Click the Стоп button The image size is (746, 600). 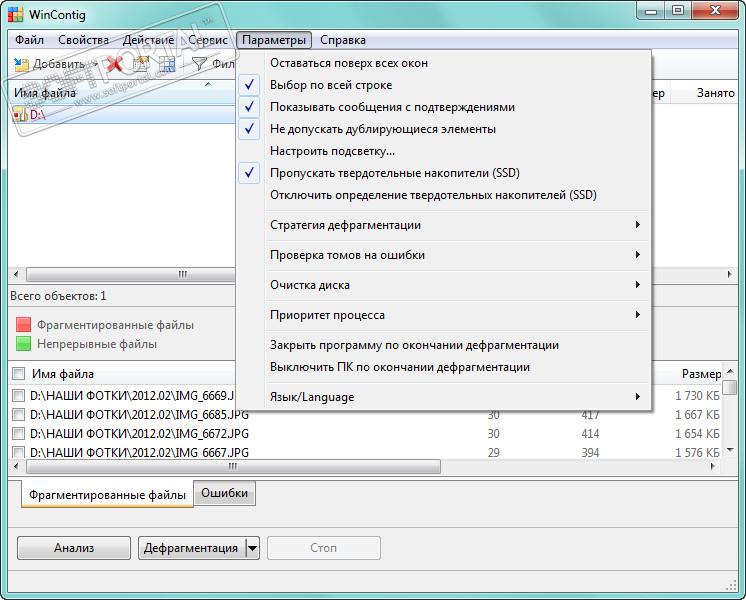coord(324,548)
